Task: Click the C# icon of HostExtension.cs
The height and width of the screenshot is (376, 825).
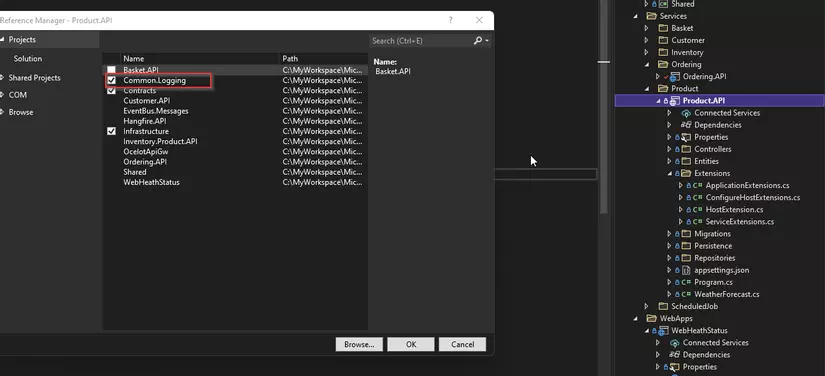Action: [x=697, y=210]
